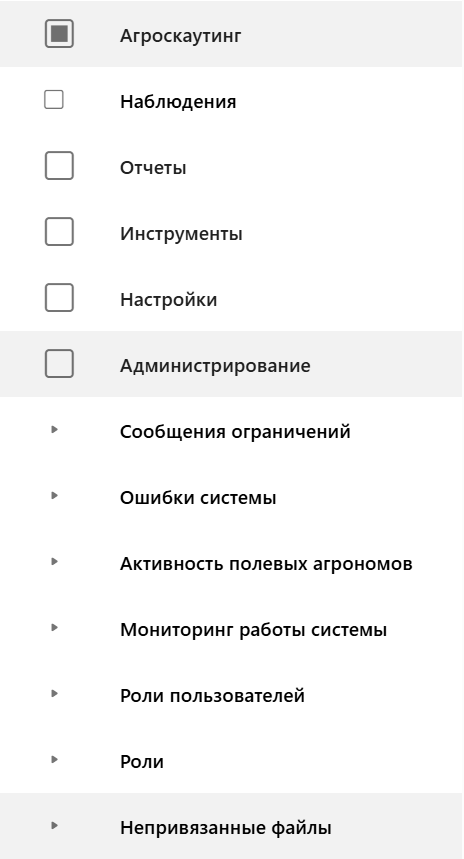
Task: Expand the Непривязанные файлы arrow
Action: (x=54, y=826)
